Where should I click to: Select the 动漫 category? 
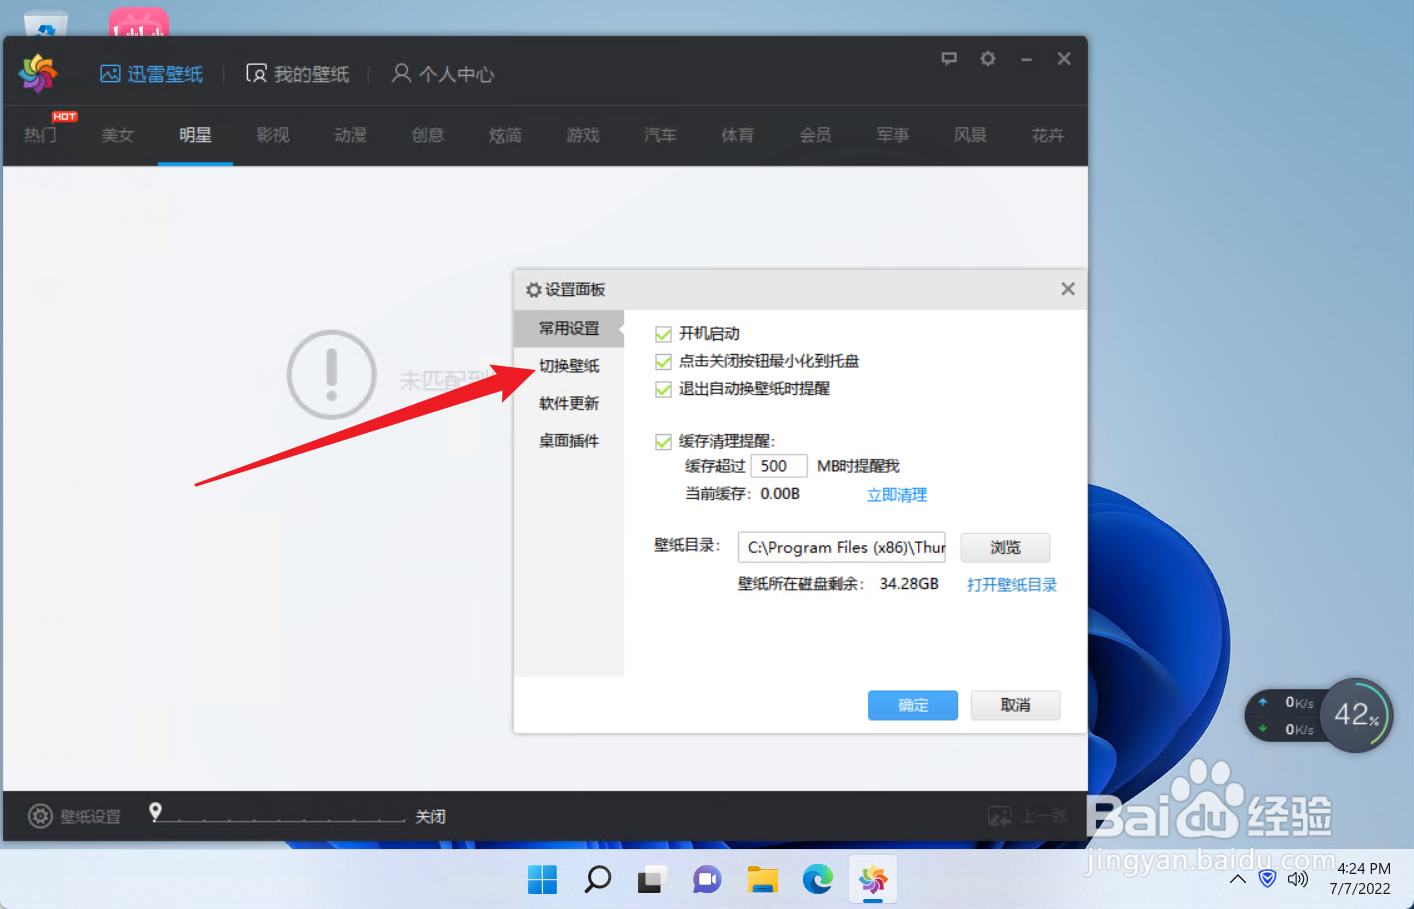coord(350,134)
